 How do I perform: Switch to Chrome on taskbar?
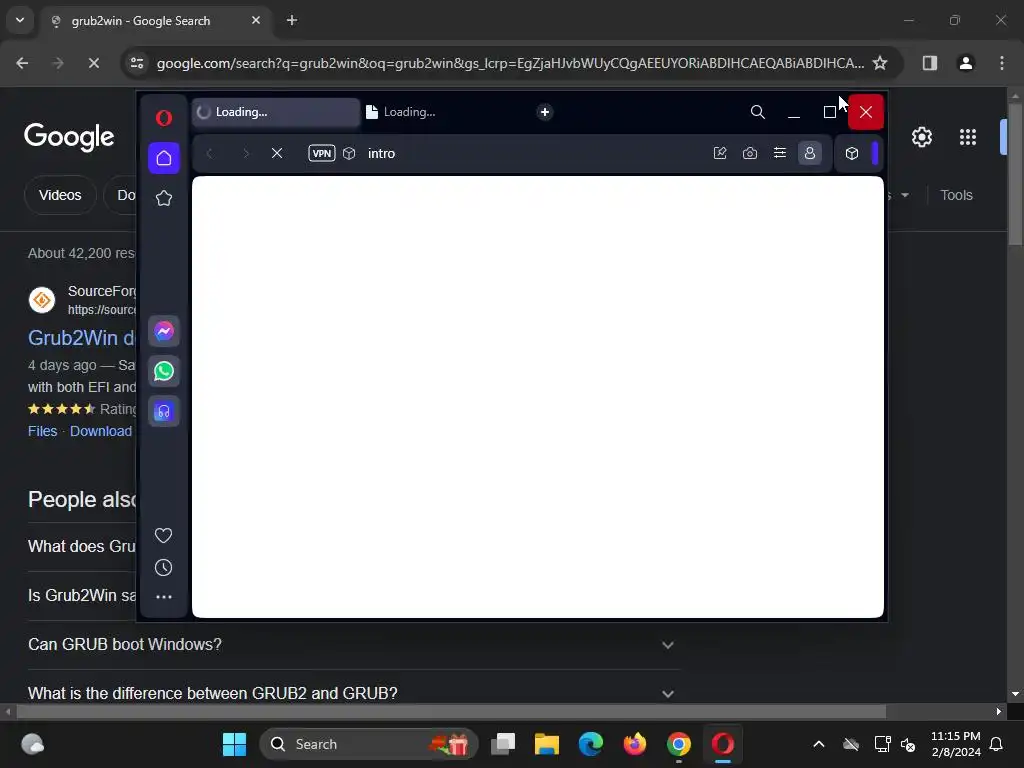[x=679, y=744]
